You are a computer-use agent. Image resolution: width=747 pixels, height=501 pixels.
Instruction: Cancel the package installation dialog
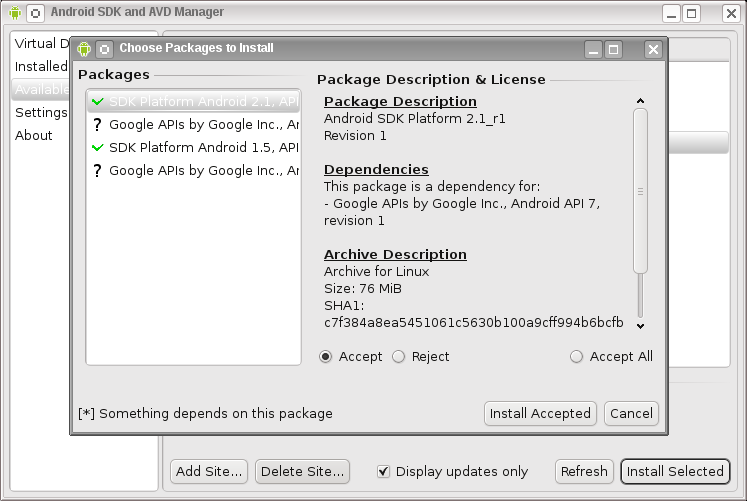(x=631, y=413)
